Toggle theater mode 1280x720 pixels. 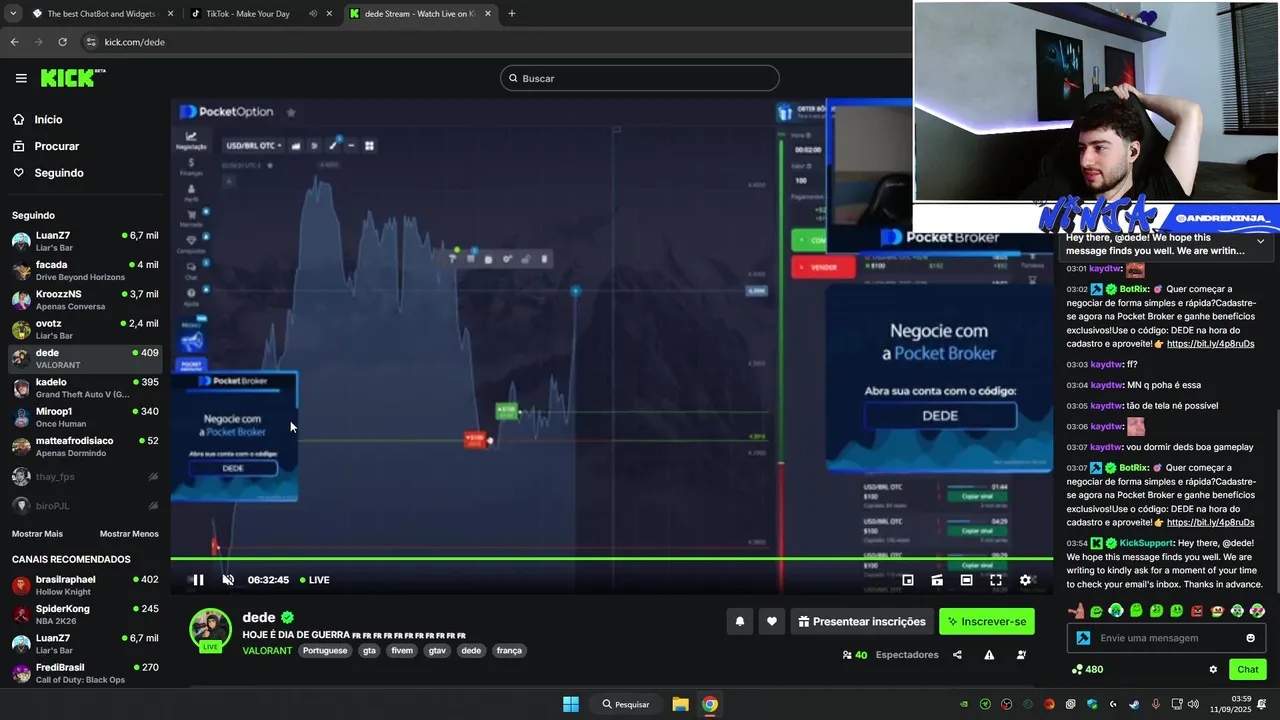(x=966, y=580)
